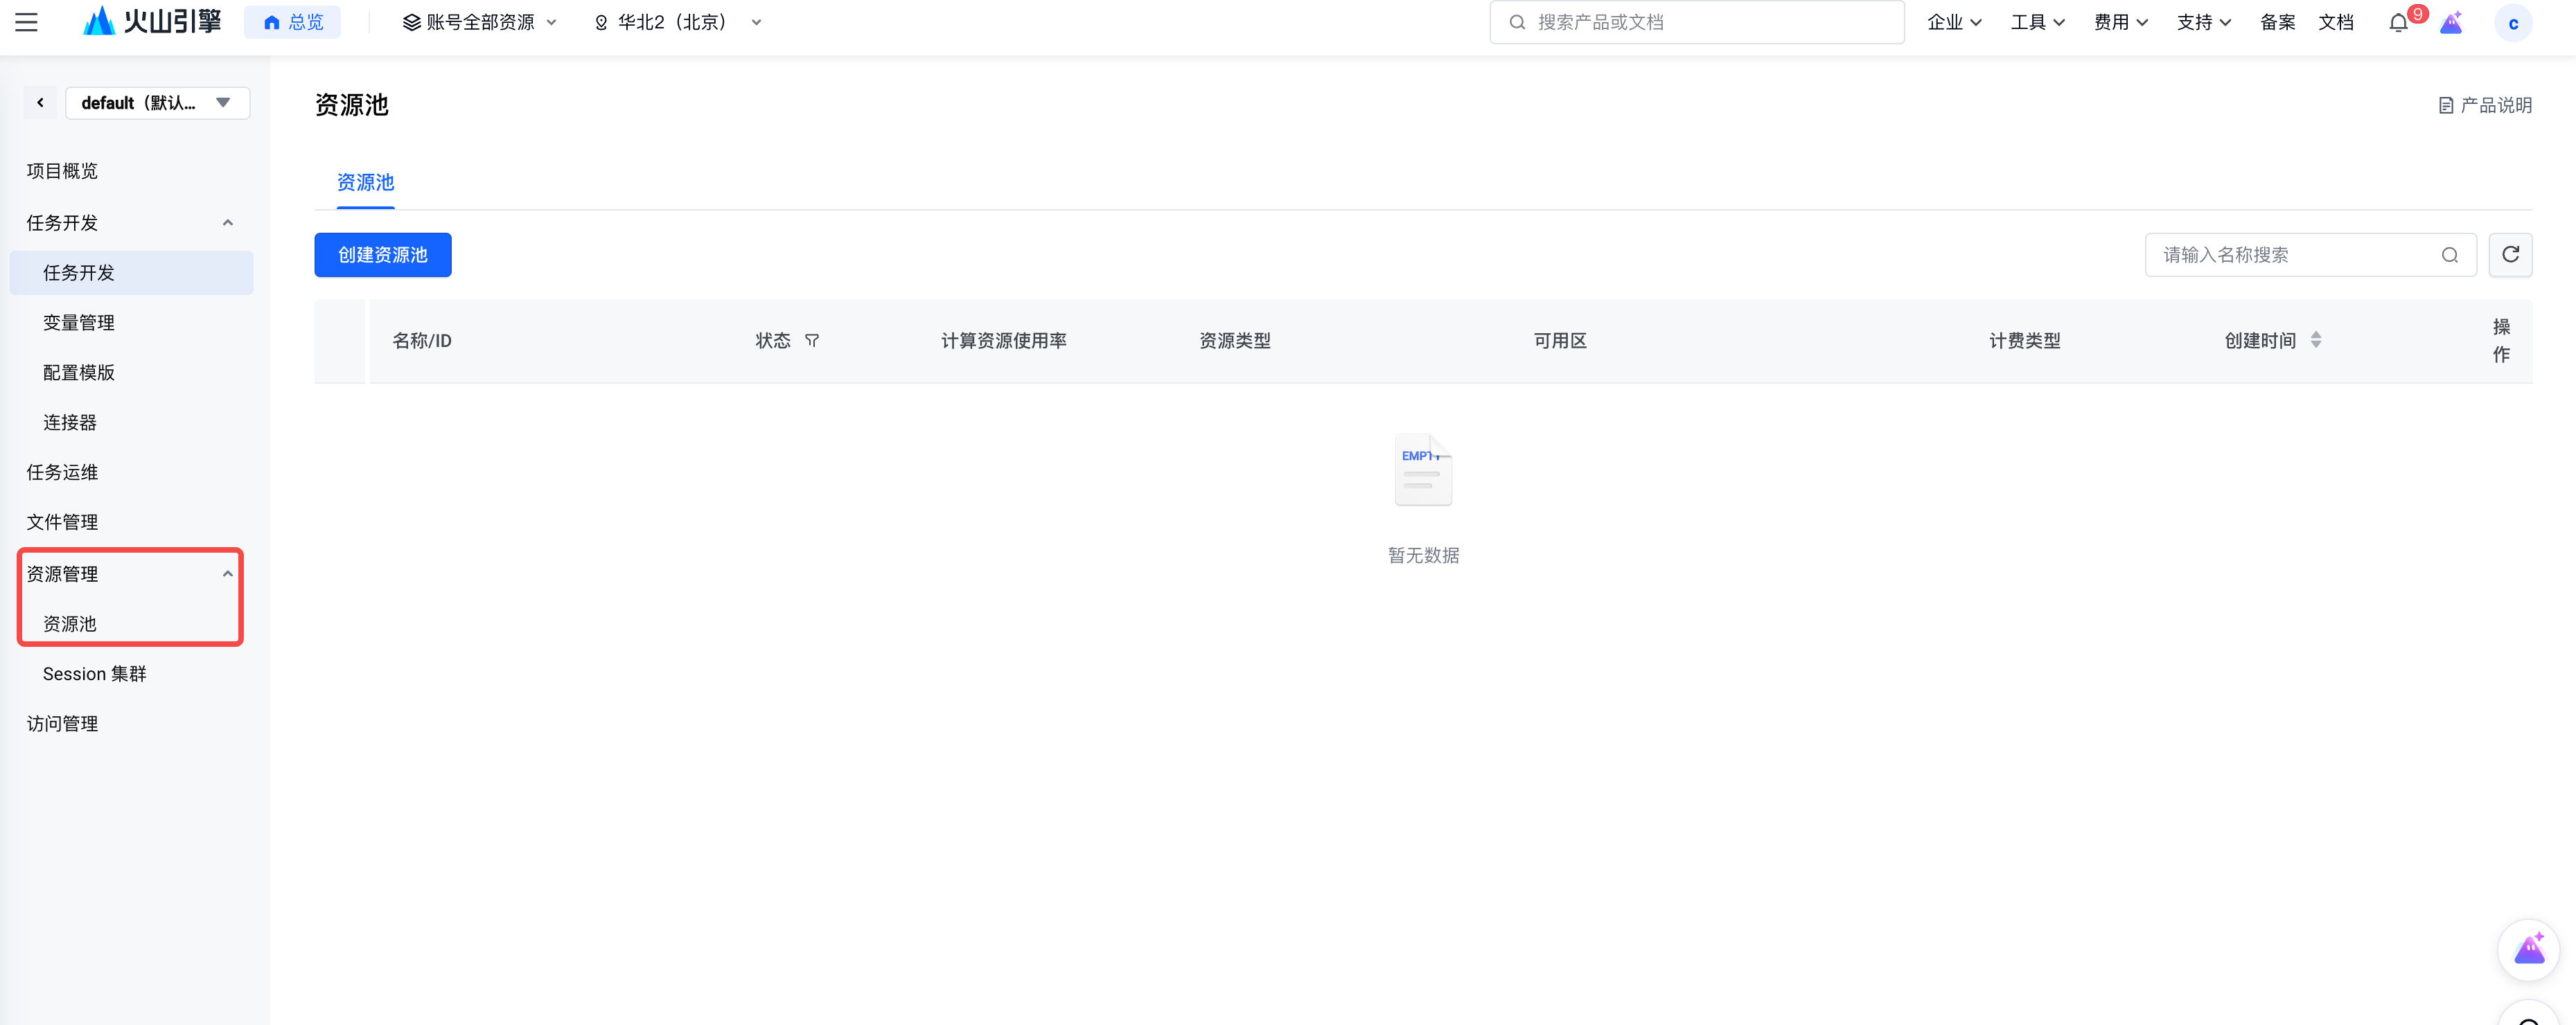Refresh the resource pool list

point(2510,255)
